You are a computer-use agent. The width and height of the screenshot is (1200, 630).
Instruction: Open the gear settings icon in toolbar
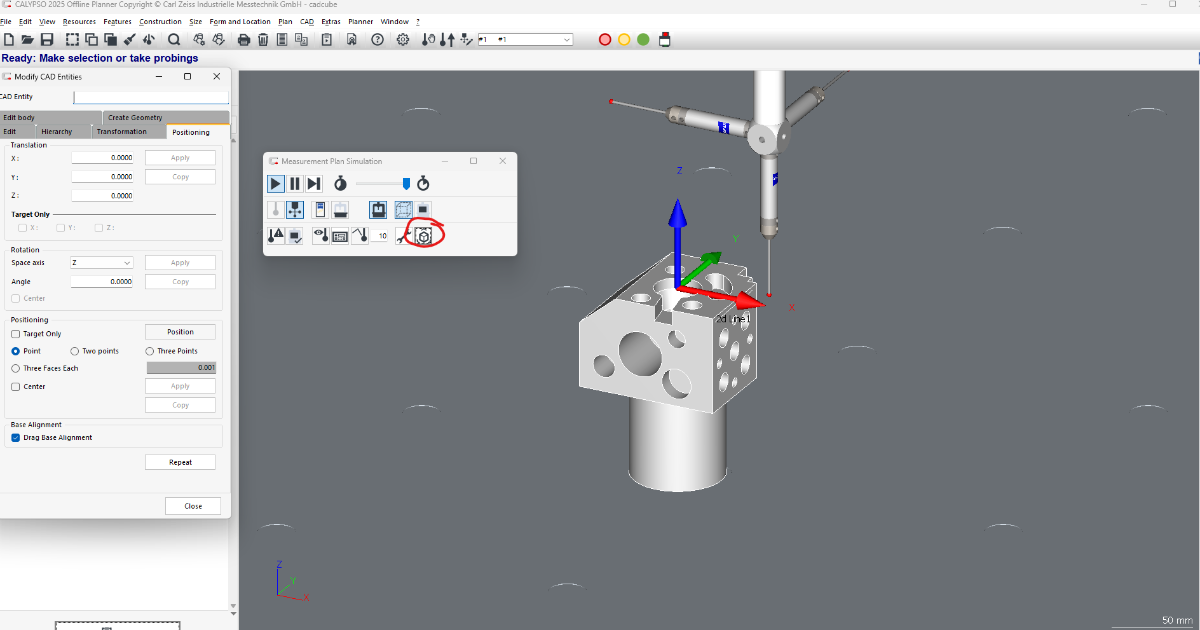tap(403, 40)
